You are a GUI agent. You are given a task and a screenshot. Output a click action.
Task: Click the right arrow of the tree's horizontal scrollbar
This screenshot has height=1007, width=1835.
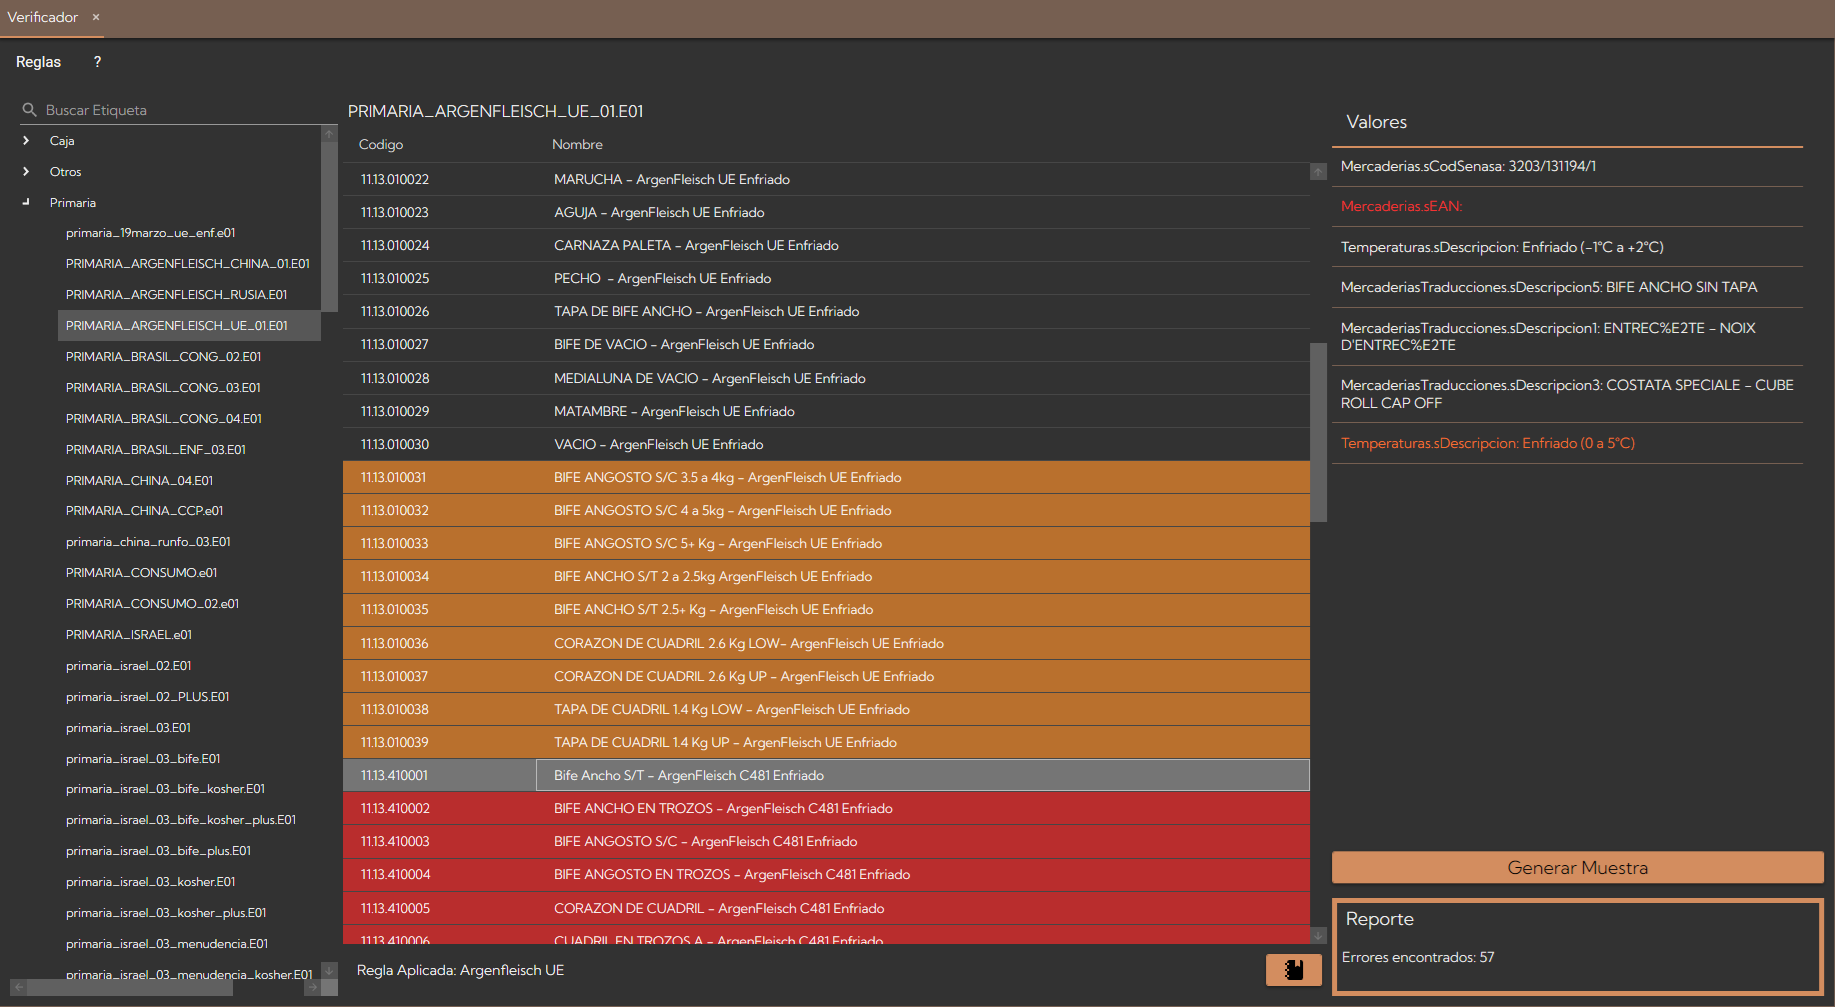(312, 987)
